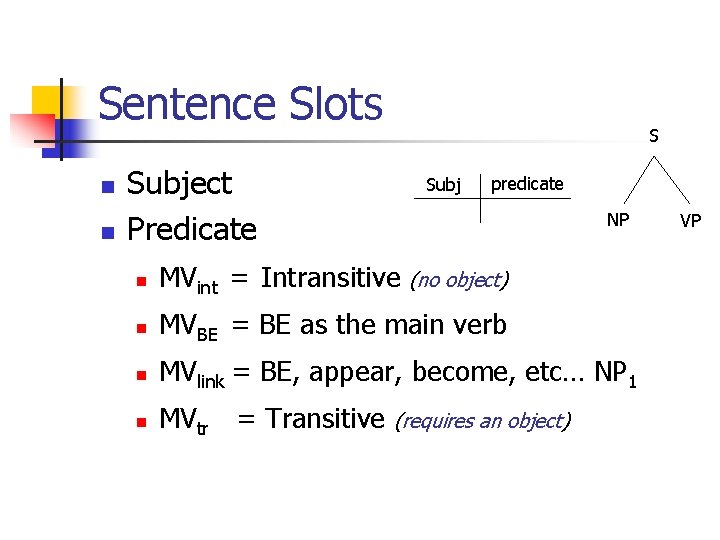Select the "BE as the main verb" text

pos(383,325)
